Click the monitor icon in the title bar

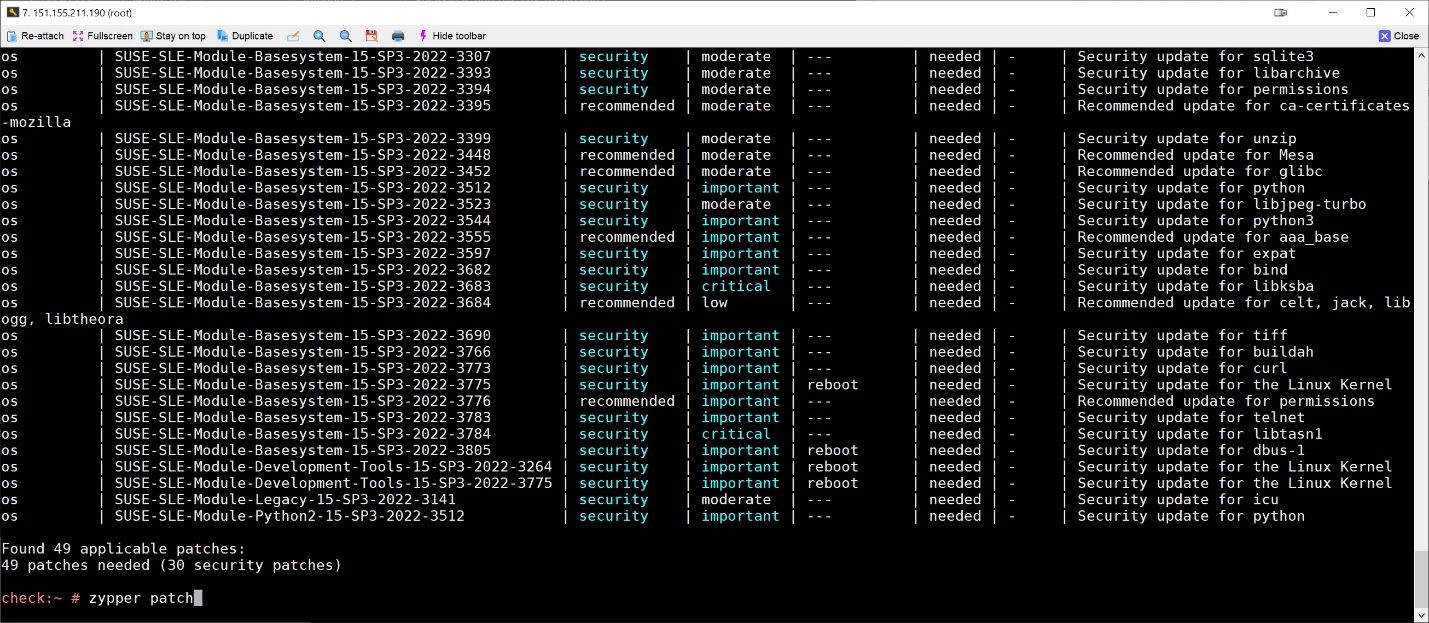[x=1280, y=12]
